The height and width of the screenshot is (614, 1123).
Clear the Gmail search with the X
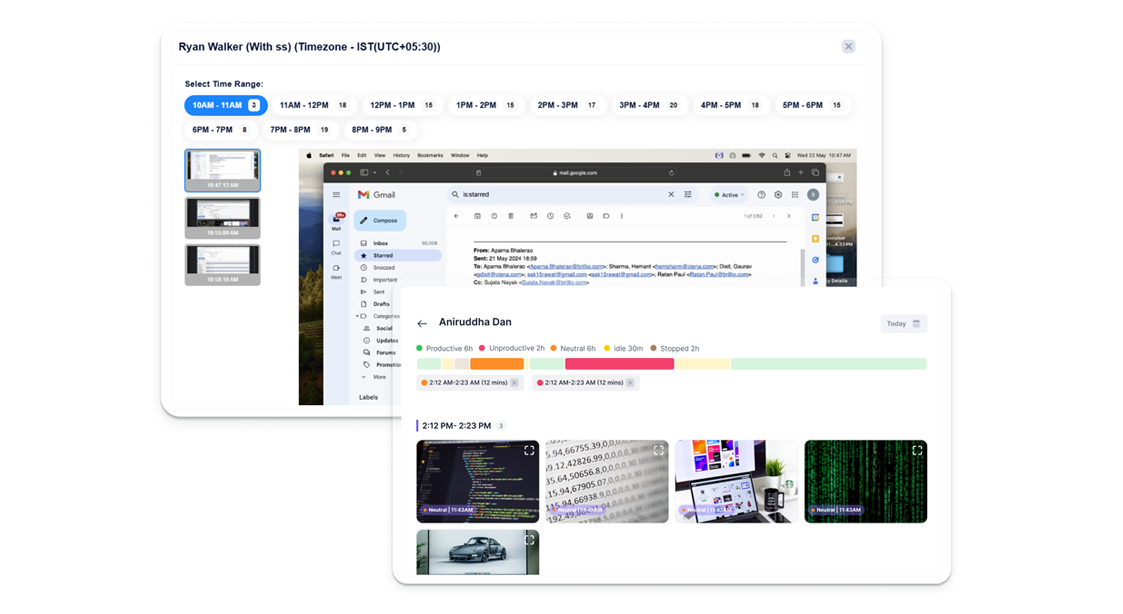pyautogui.click(x=671, y=194)
